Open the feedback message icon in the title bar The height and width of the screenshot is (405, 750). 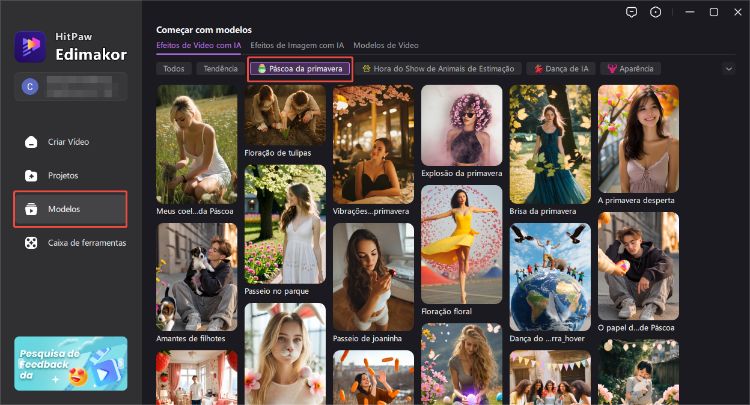click(631, 12)
